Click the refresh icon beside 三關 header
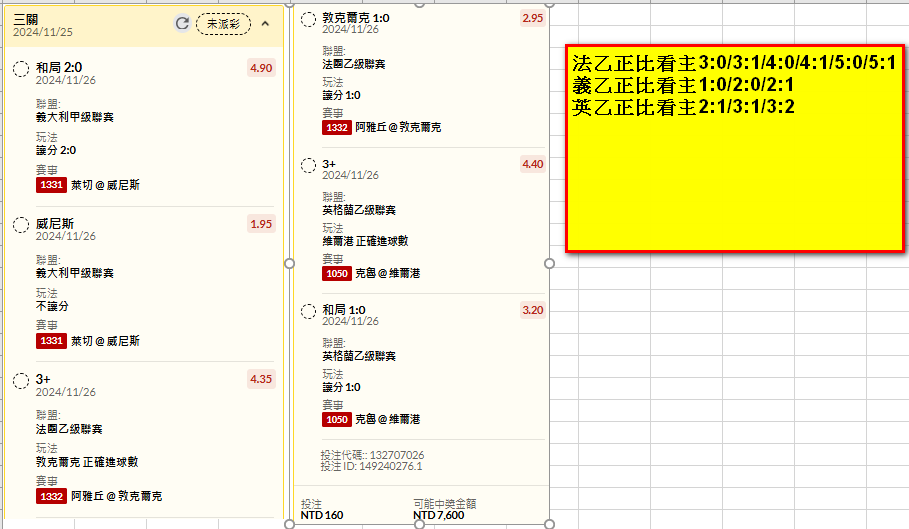The width and height of the screenshot is (909, 529). tap(182, 24)
